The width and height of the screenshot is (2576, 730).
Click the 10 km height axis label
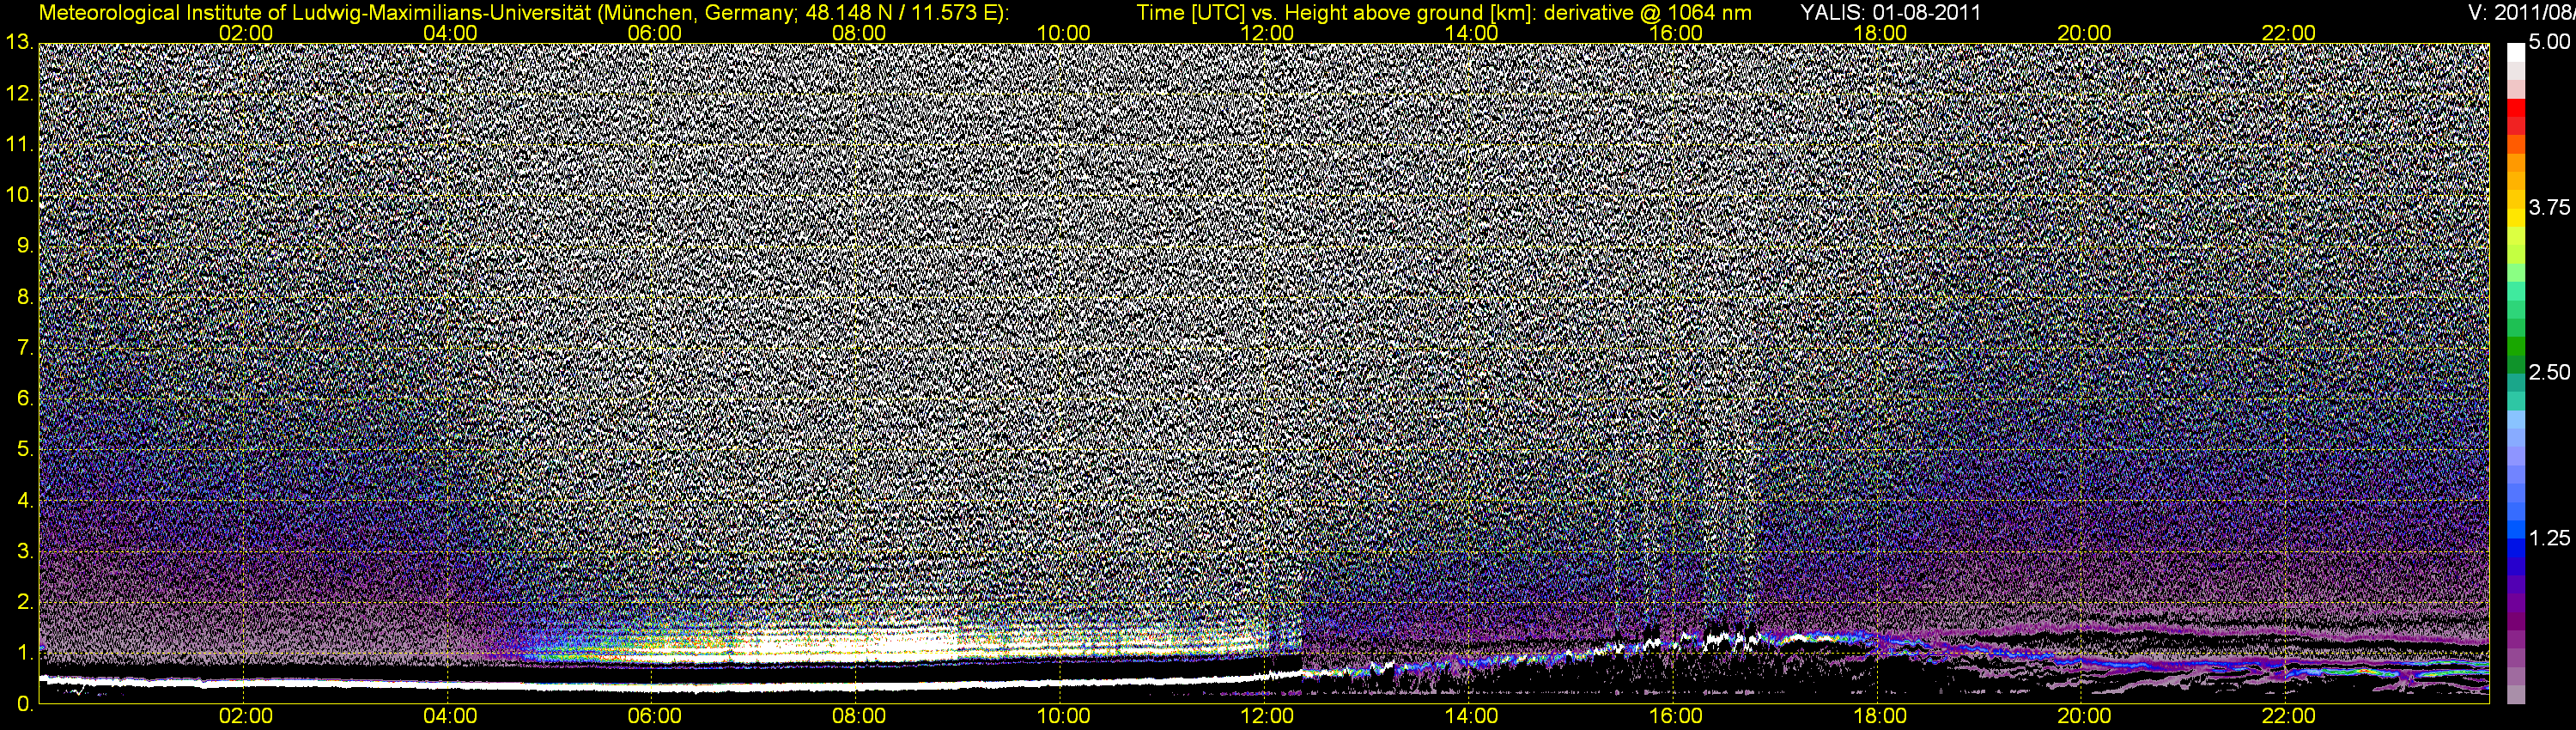[x=20, y=195]
